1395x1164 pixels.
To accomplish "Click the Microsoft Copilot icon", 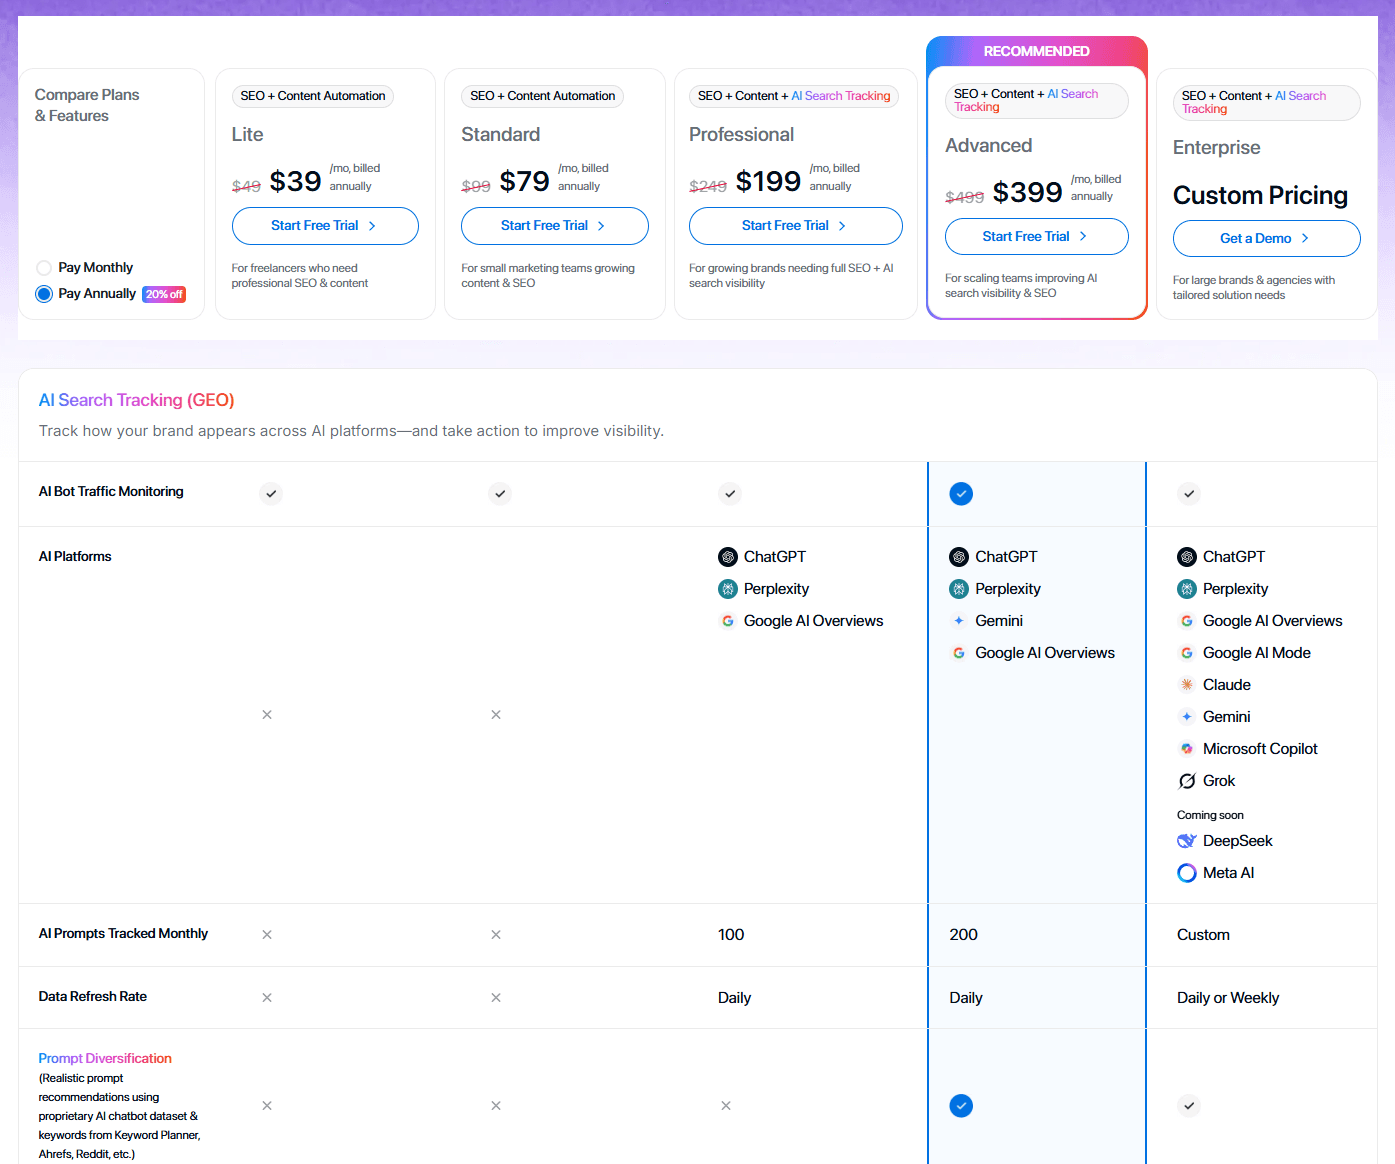I will [1187, 749].
